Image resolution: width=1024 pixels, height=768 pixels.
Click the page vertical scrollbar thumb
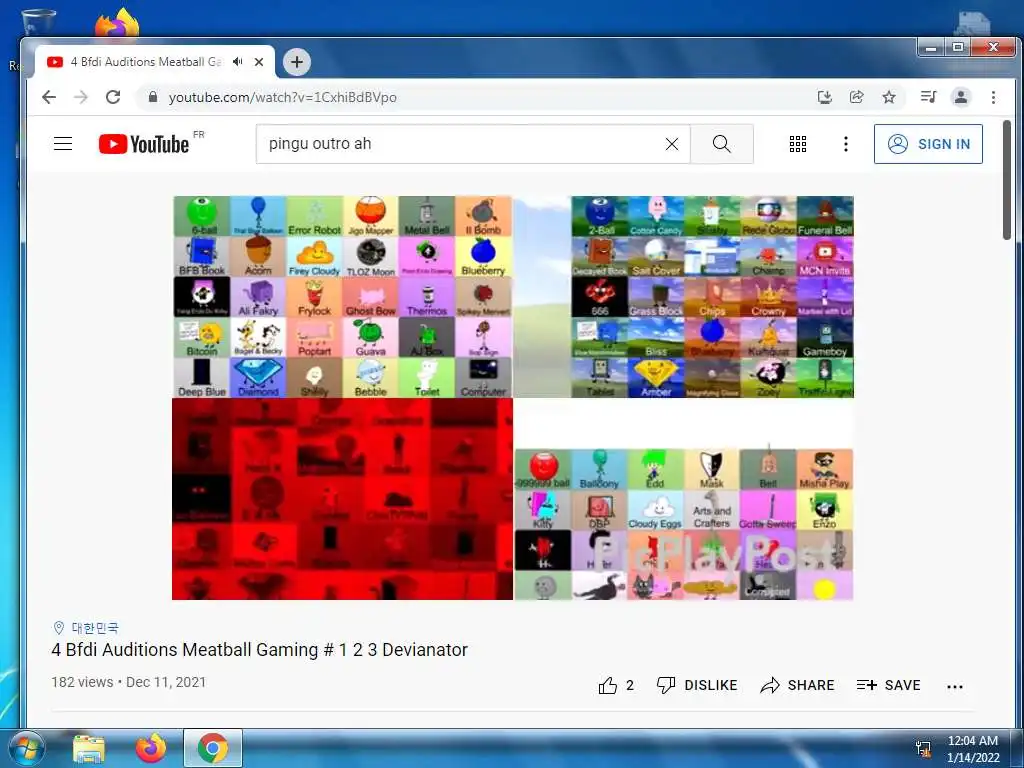click(x=1006, y=180)
